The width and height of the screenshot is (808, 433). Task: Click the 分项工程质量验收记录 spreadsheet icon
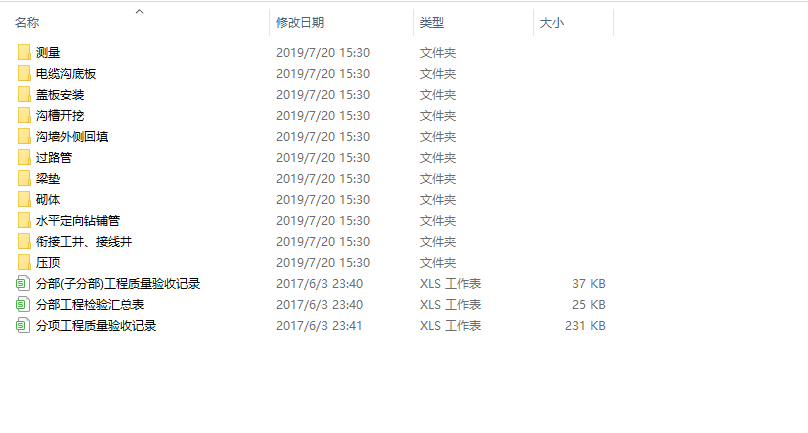23,326
